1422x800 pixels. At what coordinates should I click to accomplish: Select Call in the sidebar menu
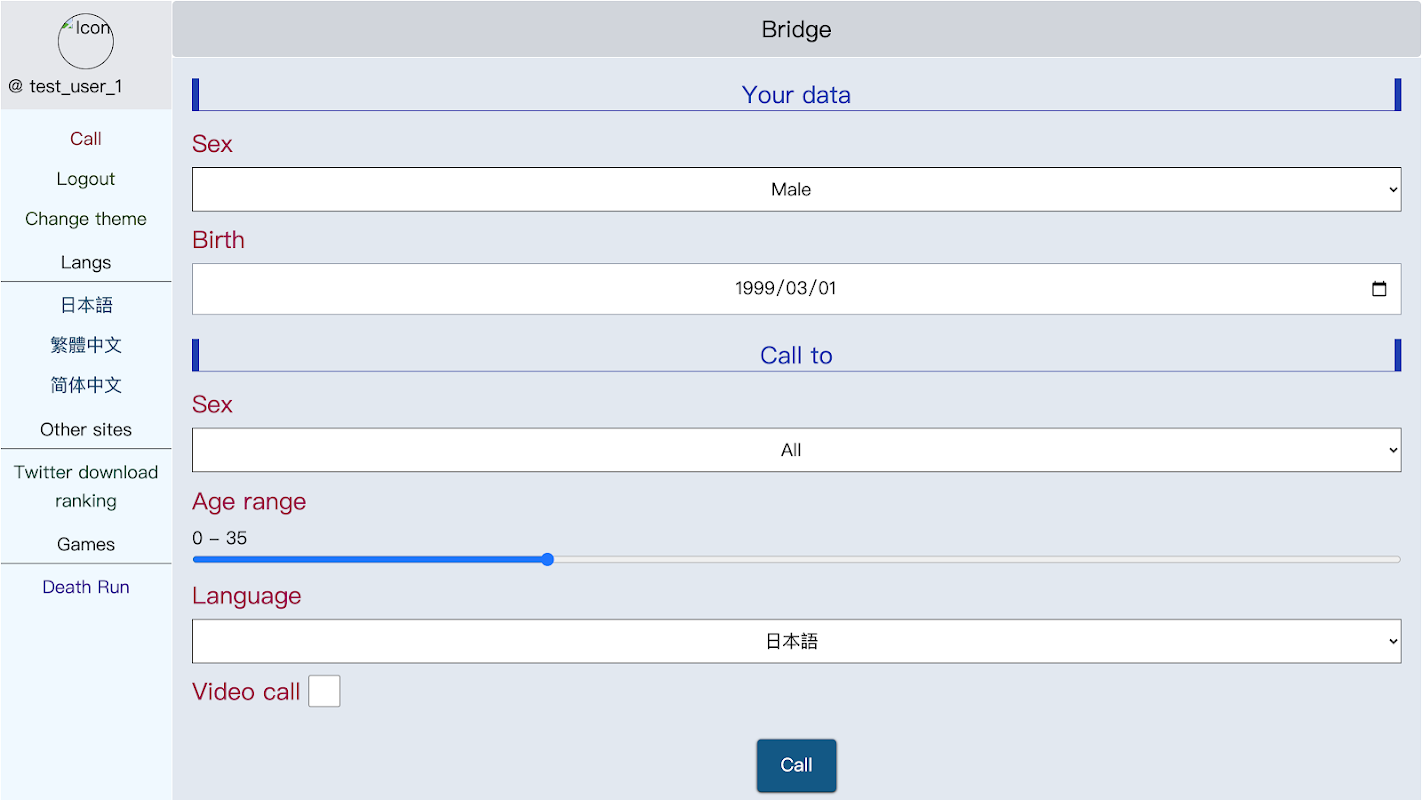pos(86,139)
